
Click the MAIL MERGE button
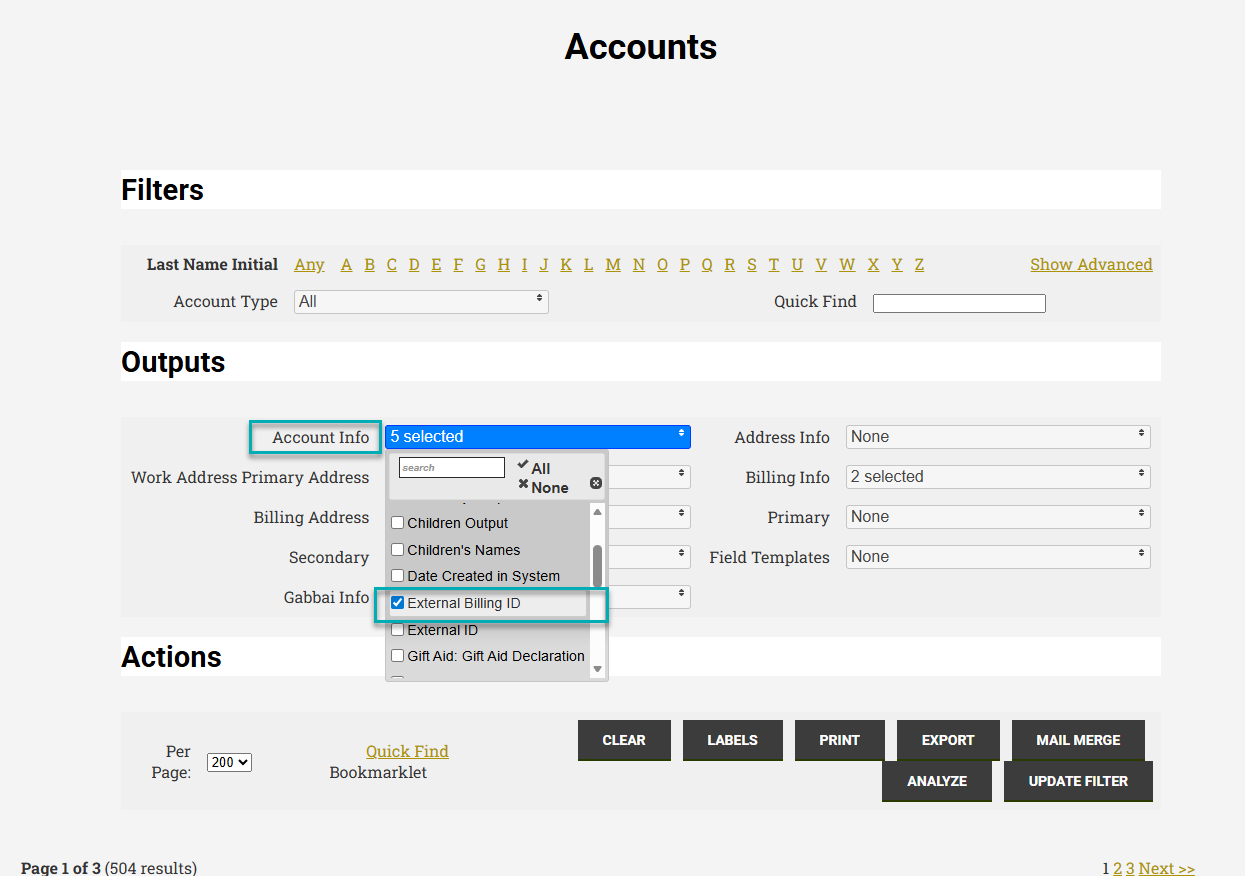click(x=1077, y=740)
